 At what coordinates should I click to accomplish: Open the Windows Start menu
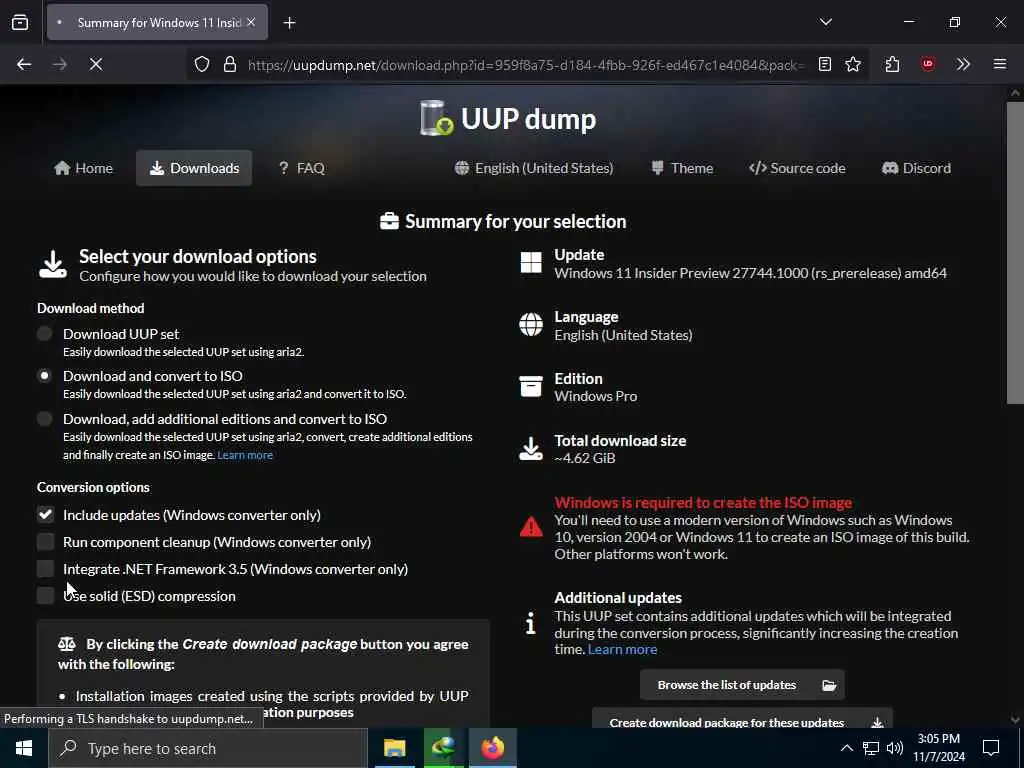pos(24,748)
